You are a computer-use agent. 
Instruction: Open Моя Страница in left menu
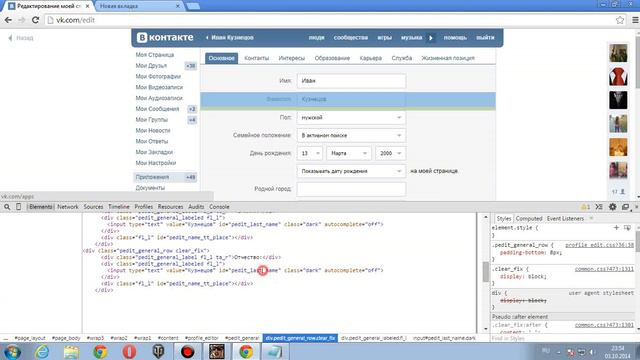[x=155, y=55]
